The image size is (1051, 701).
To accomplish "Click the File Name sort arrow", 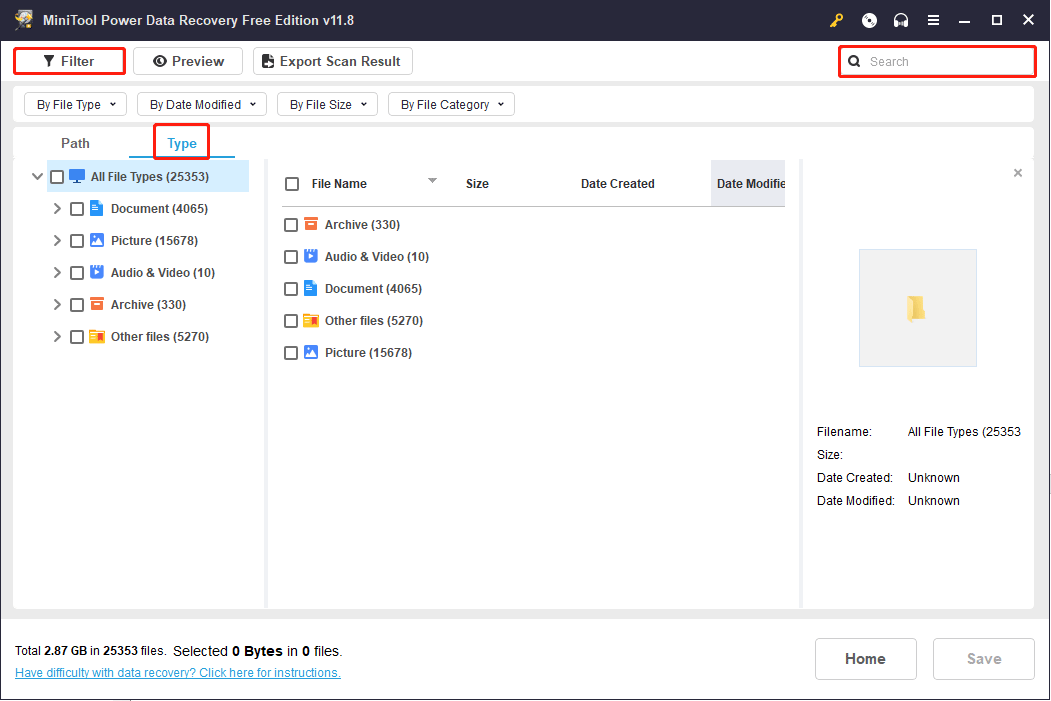I will [x=432, y=181].
